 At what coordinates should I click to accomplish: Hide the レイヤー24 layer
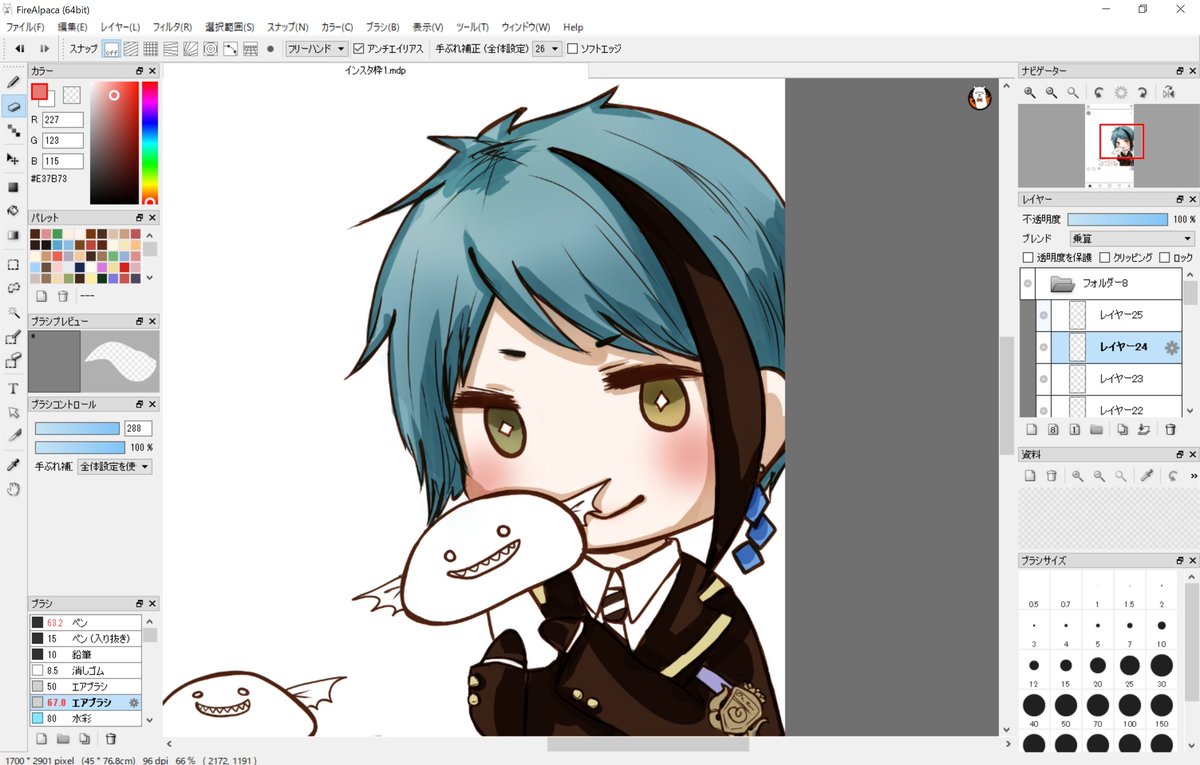tap(1043, 347)
